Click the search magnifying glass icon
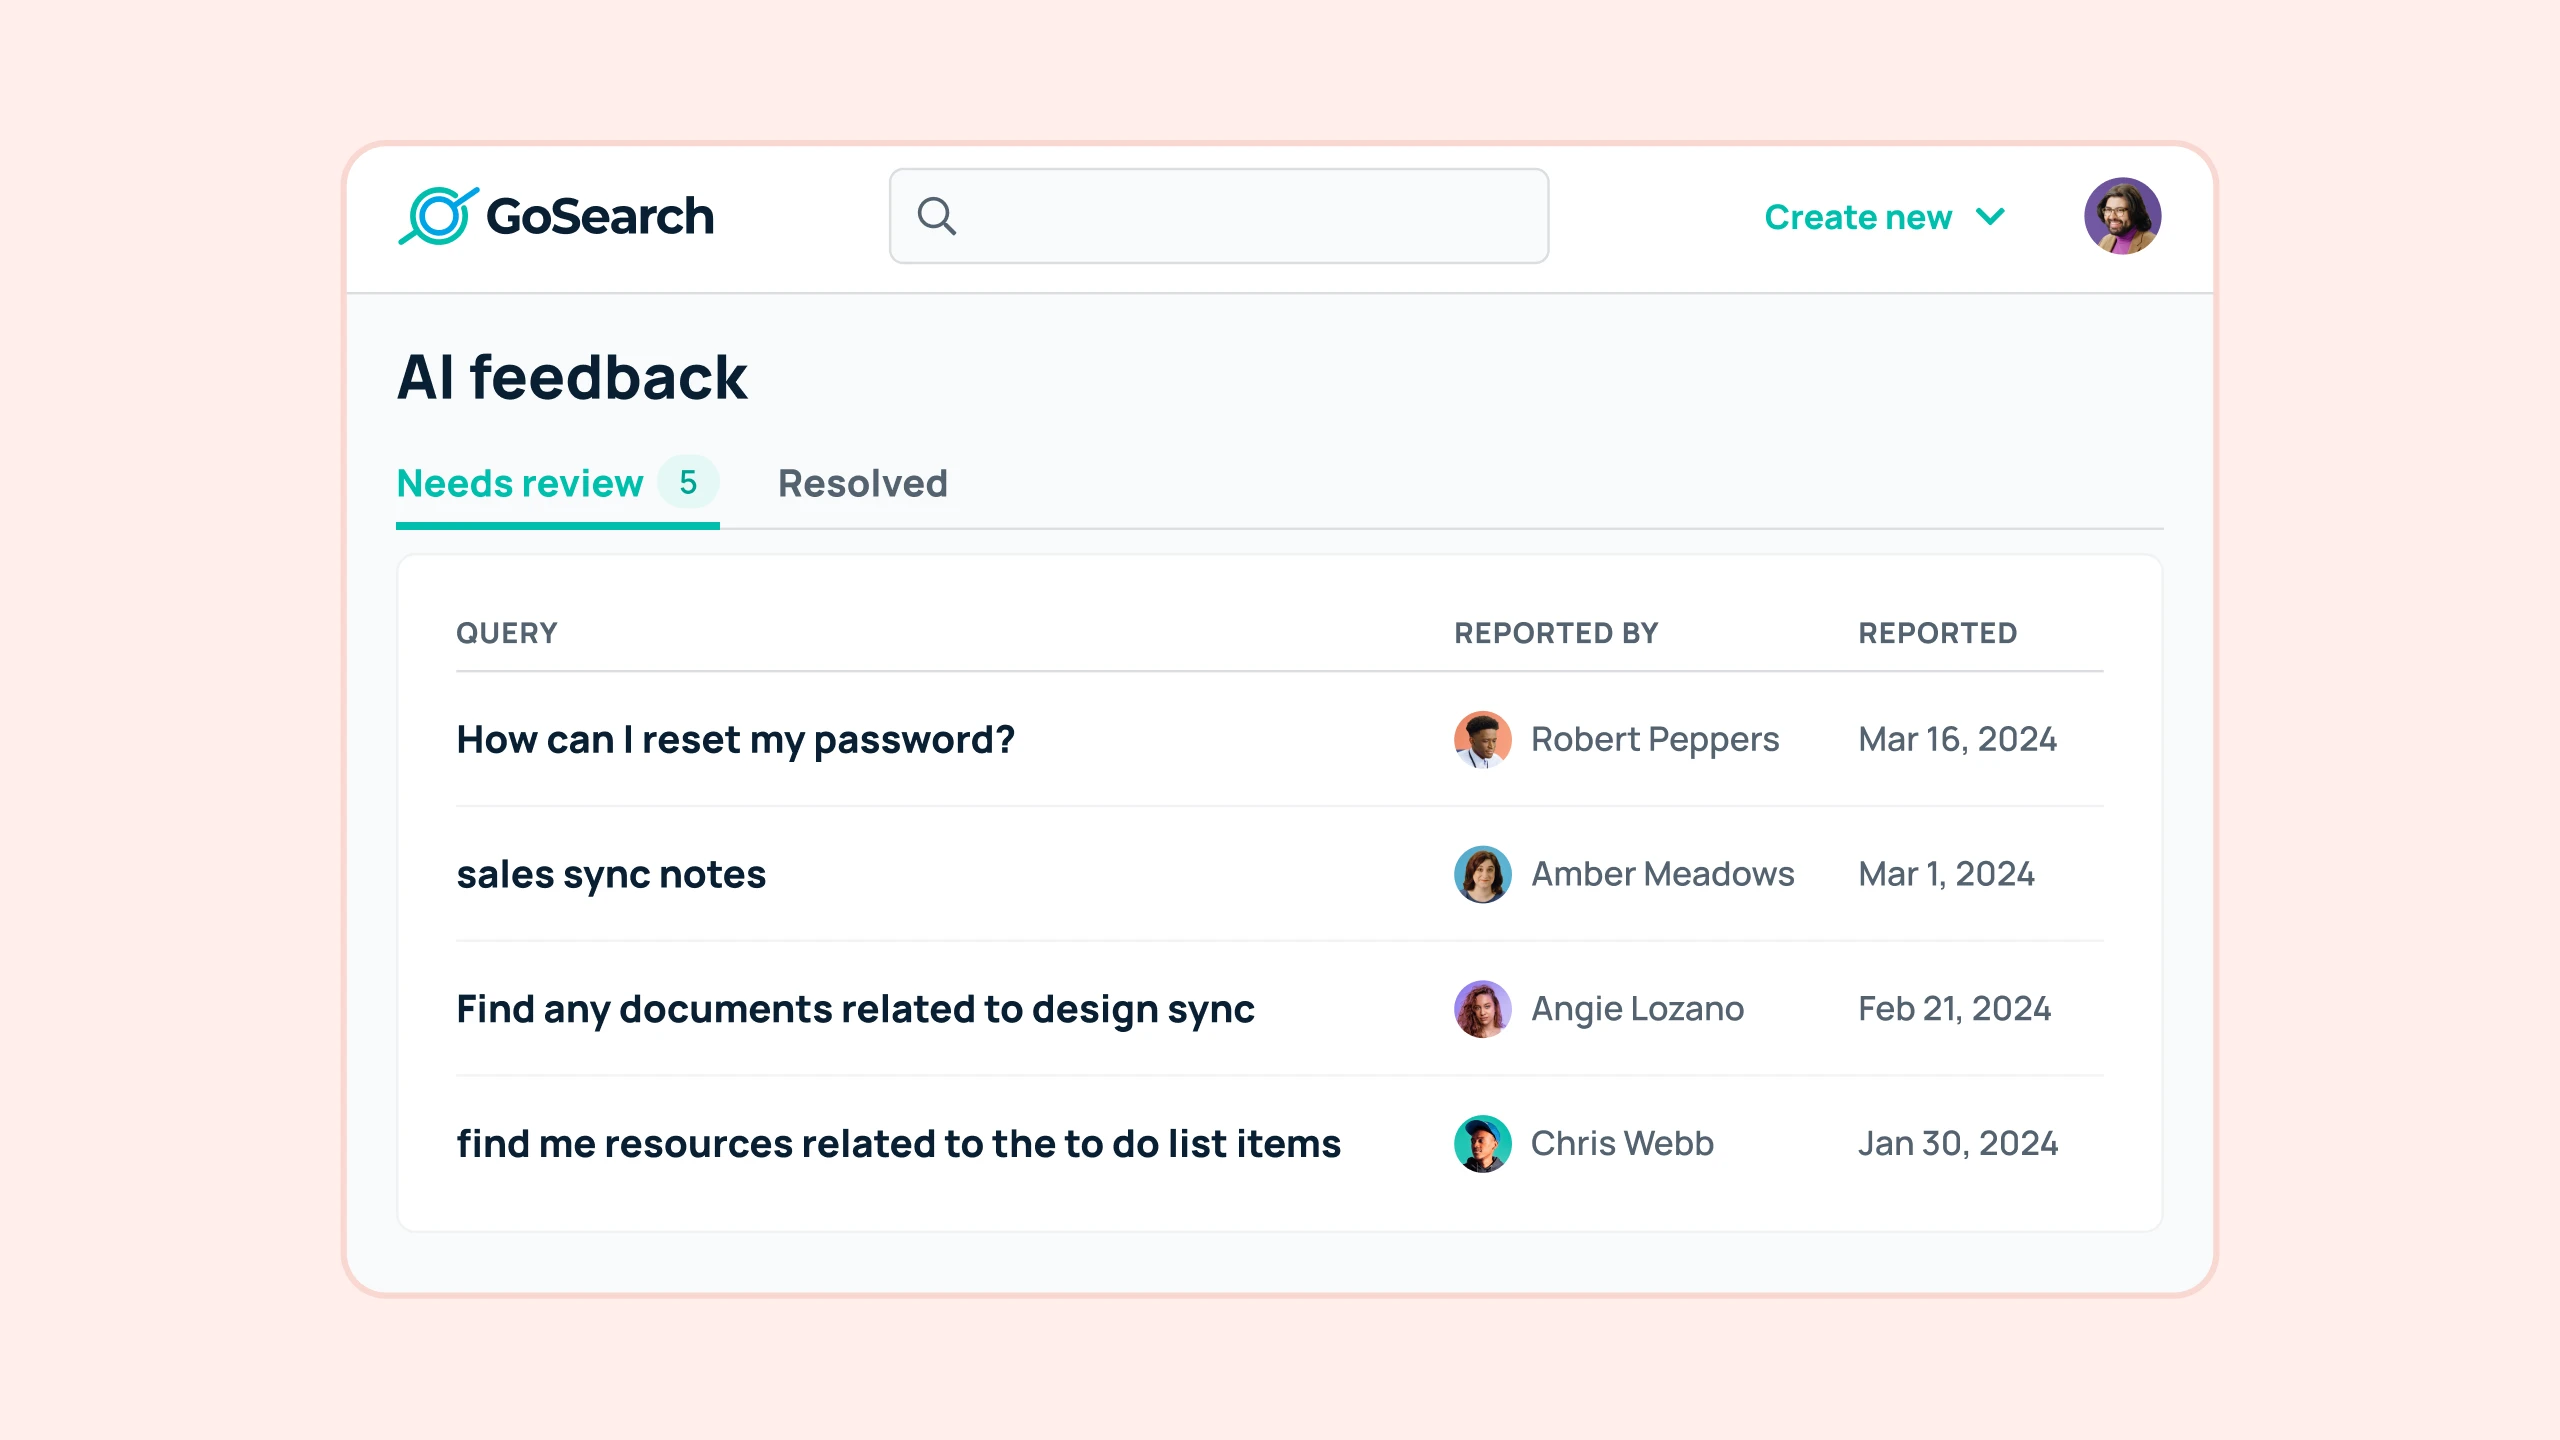 point(939,216)
